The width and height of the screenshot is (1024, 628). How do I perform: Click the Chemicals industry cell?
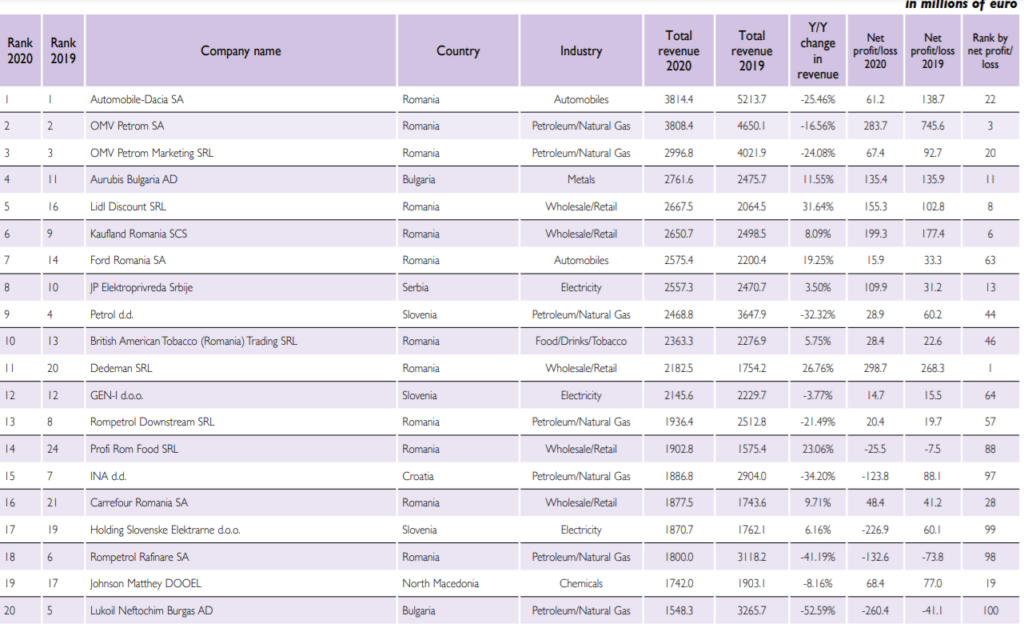coord(581,584)
